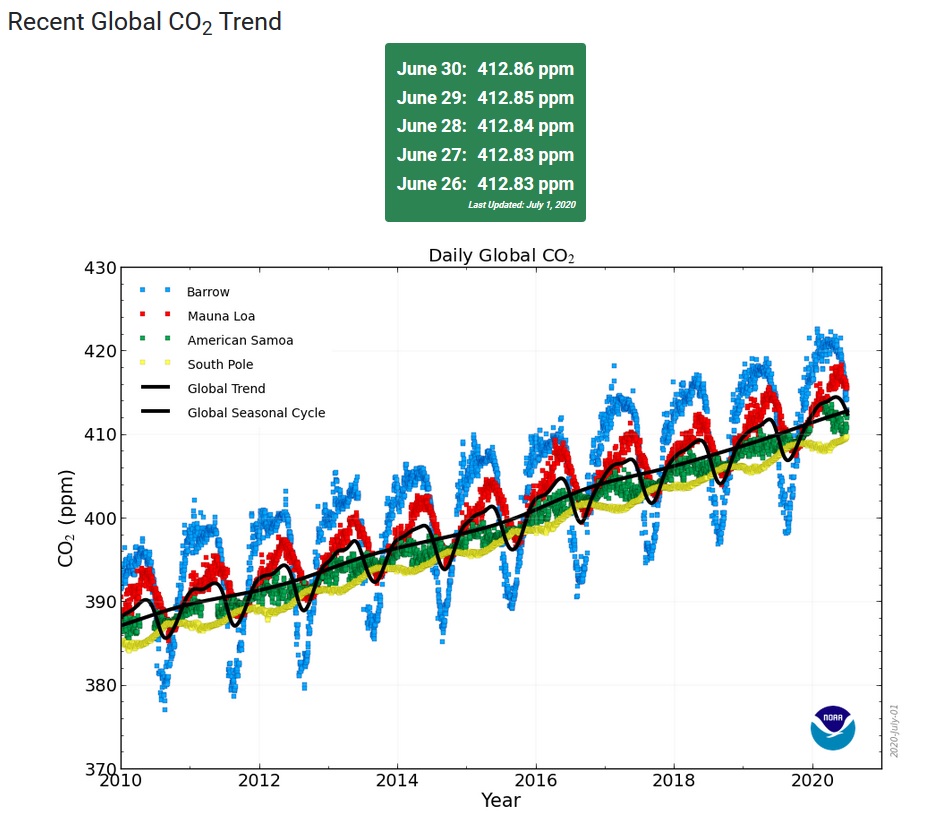
Task: Click the Global Seasonal Cycle legend line
Action: click(162, 412)
